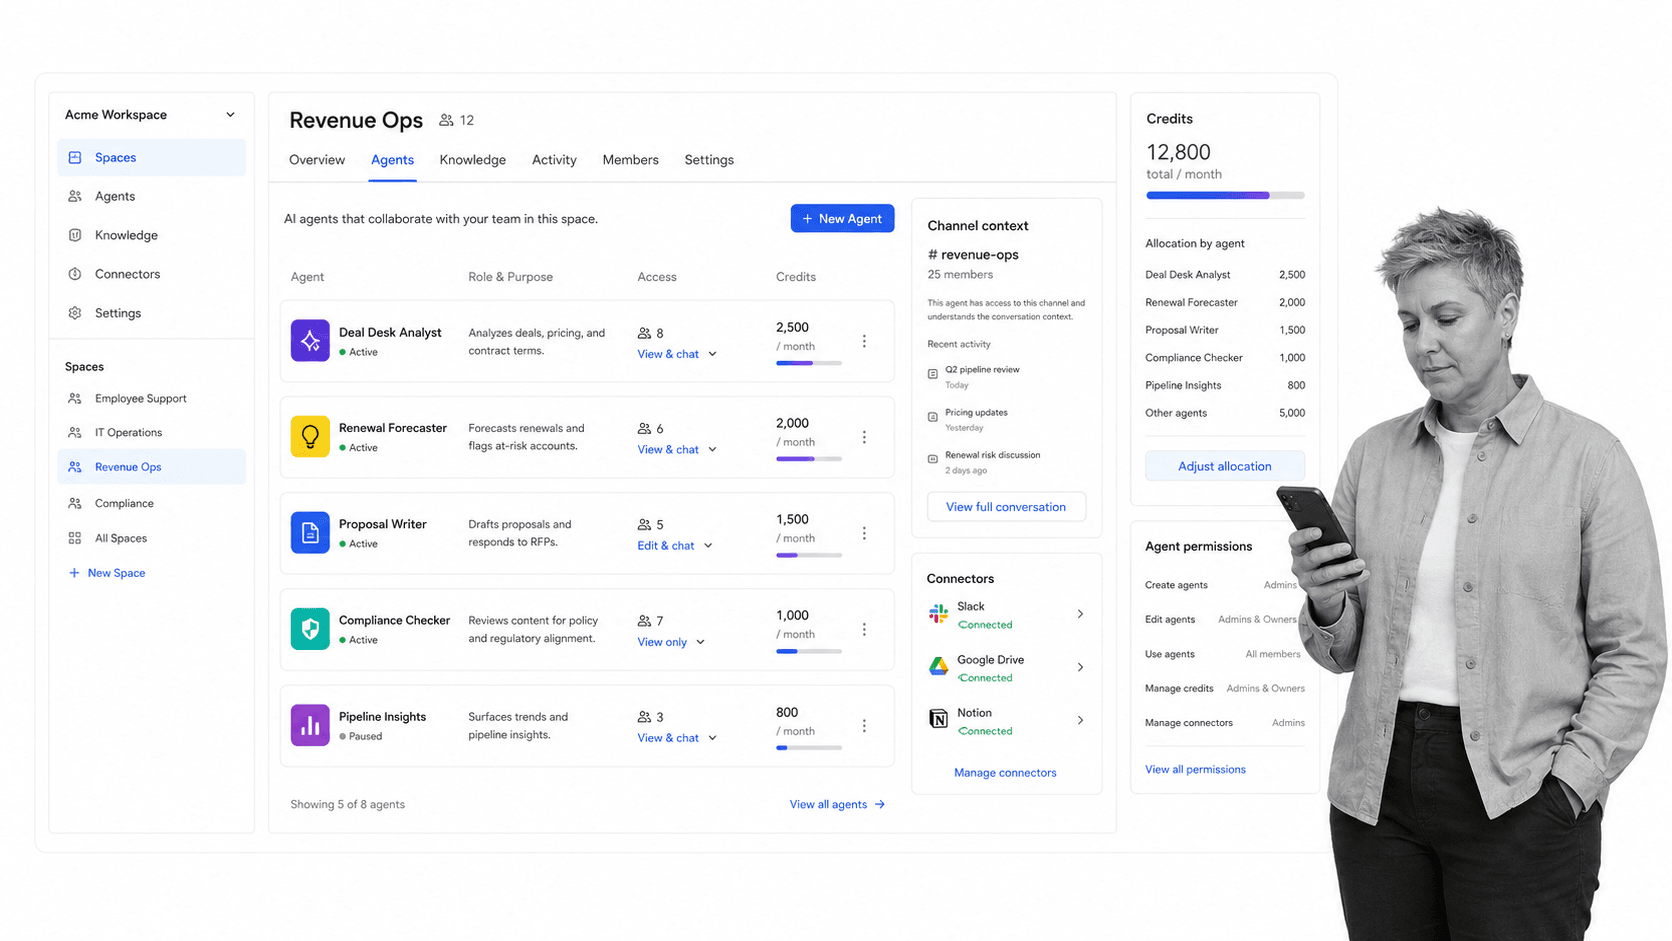Open Pipeline Insights View & chat dropdown

677,738
